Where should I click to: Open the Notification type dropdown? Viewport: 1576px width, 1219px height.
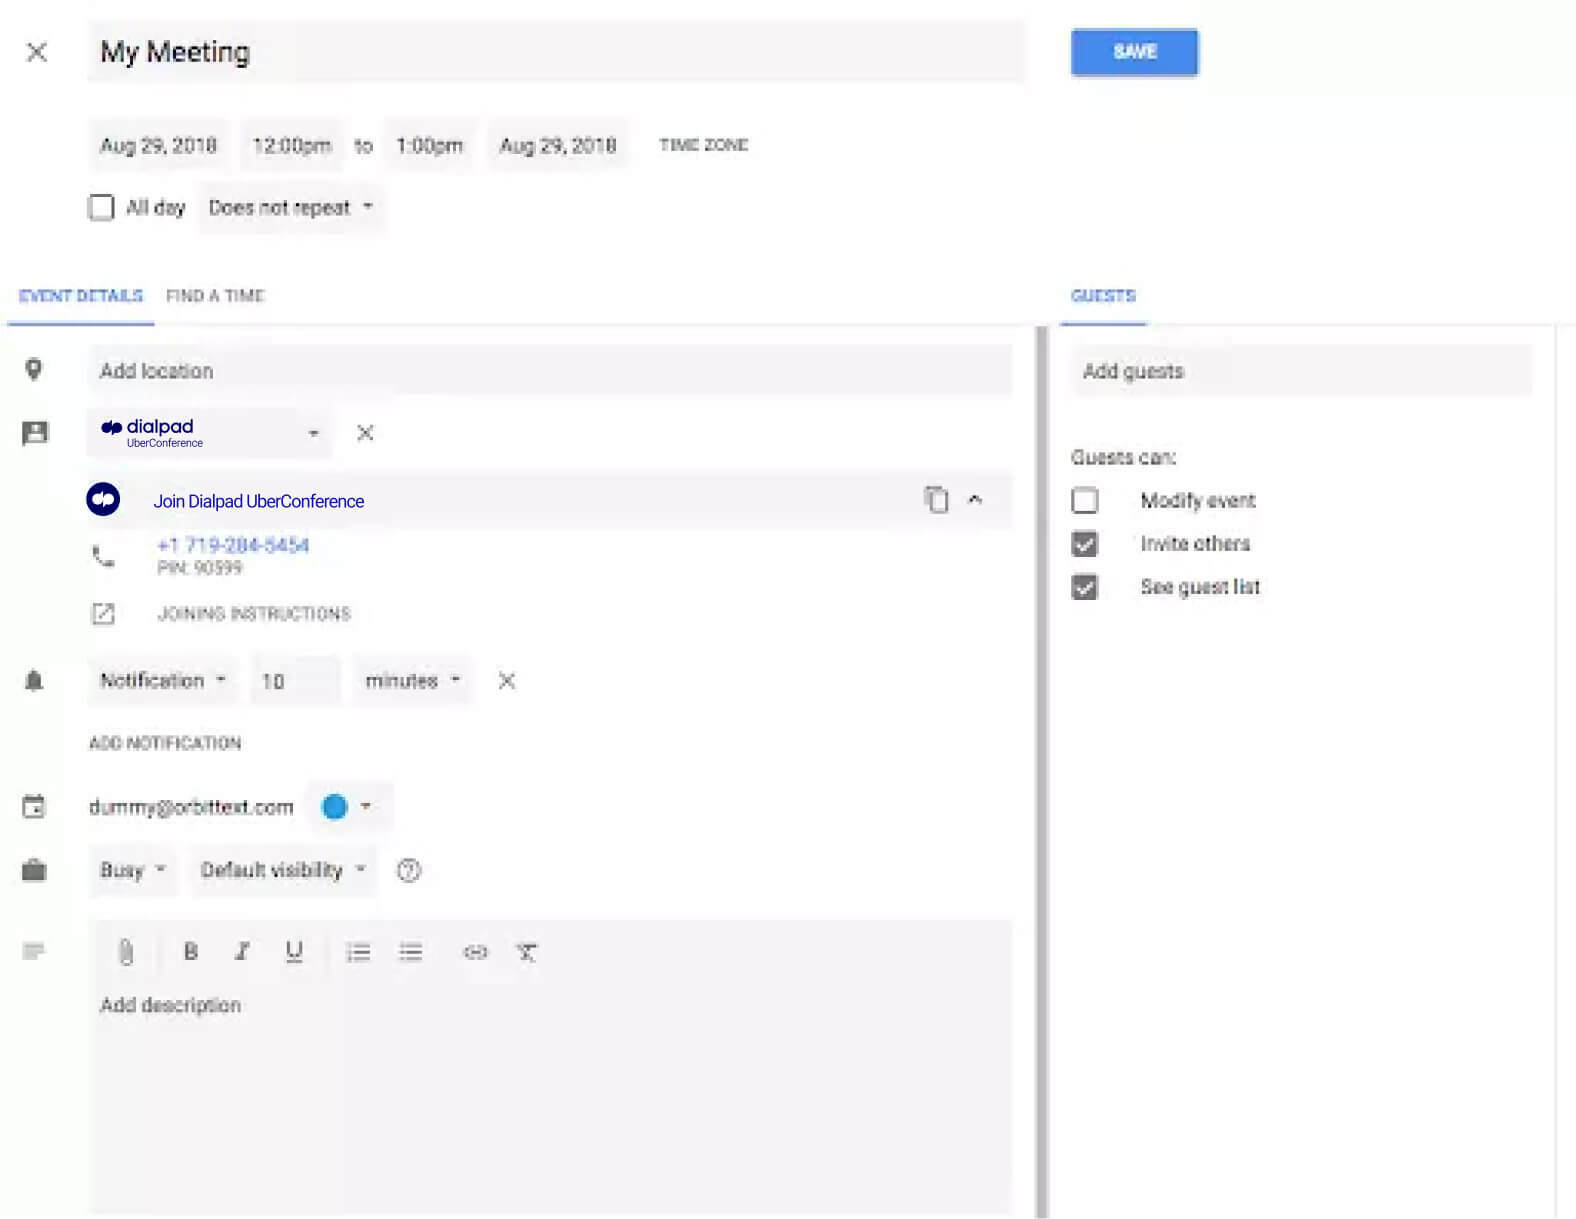coord(162,681)
